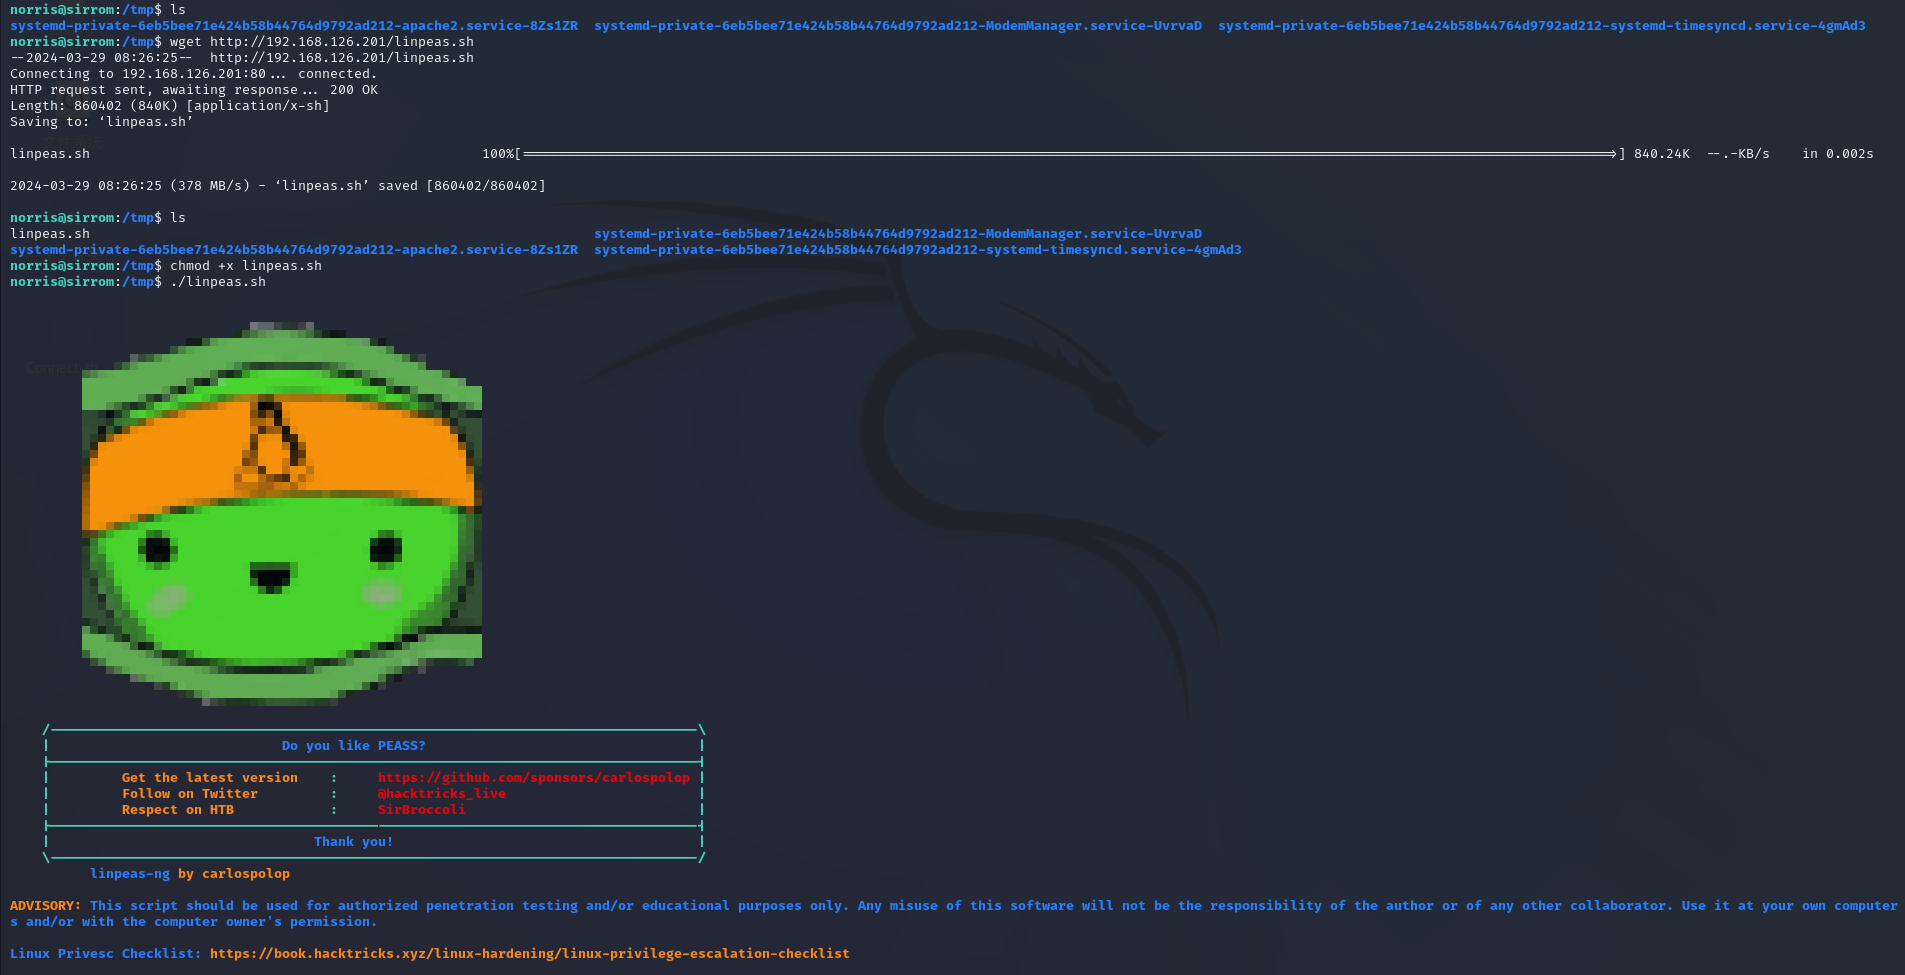
Task: Click the '2024-03-29 08:26:25 (378 MB/s)' saved line
Action: tap(278, 186)
